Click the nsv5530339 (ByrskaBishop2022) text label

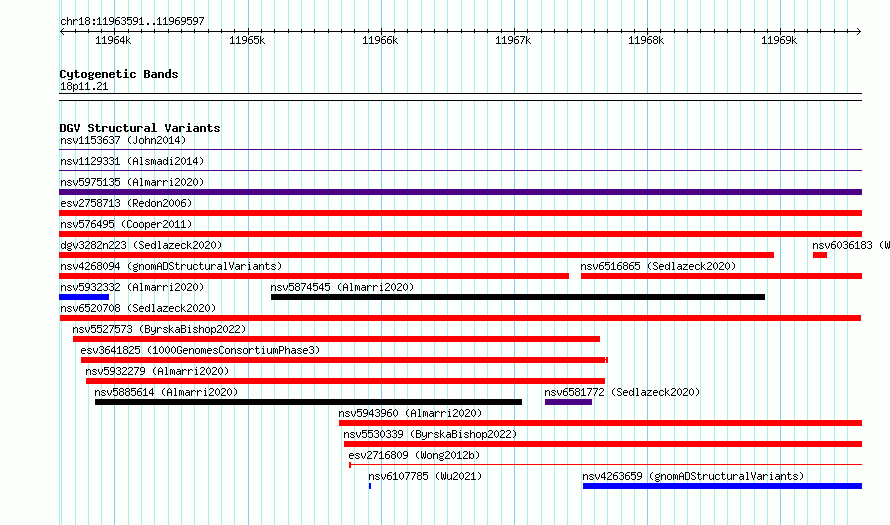point(430,434)
